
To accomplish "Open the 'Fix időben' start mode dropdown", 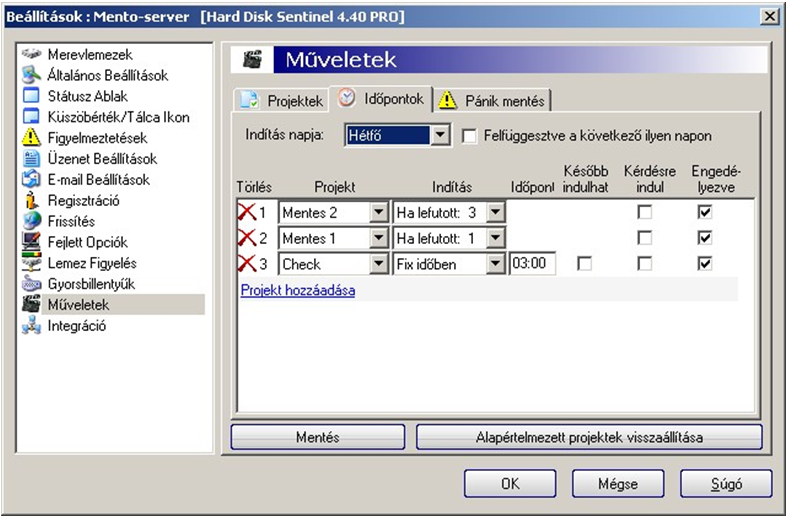I will 495,264.
